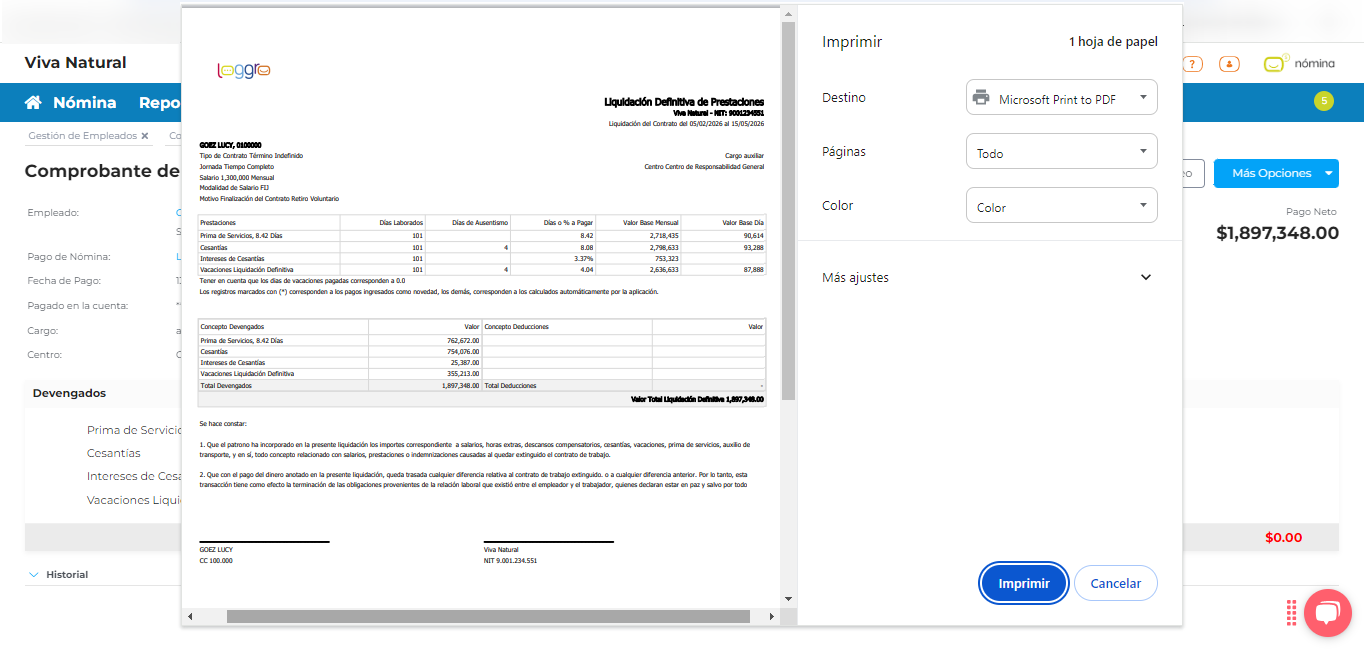Viewport: 1364px width, 649px height.
Task: Click the red $0.00 total value
Action: point(1283,537)
